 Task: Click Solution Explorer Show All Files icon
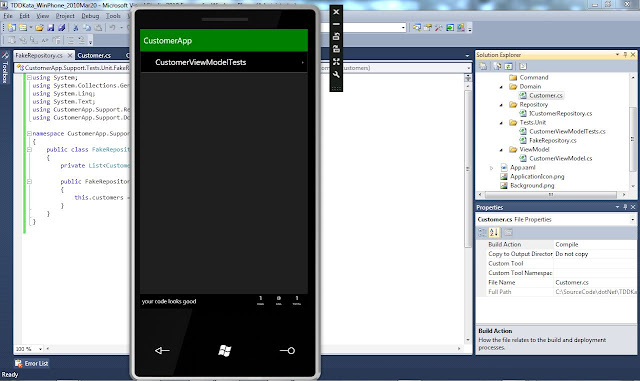tap(498, 66)
